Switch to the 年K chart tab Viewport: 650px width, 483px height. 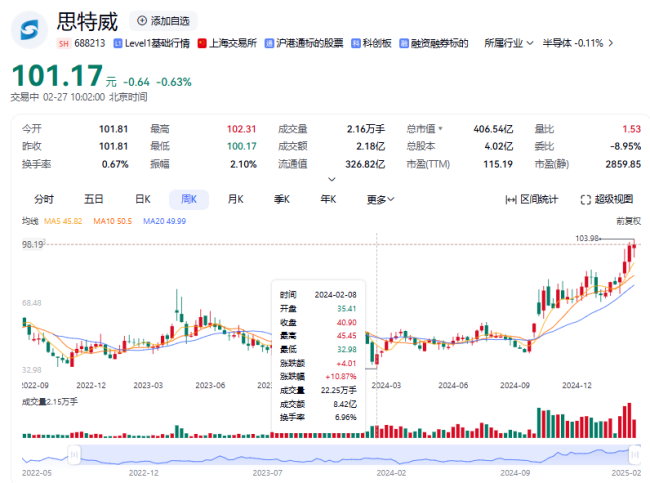tap(328, 199)
